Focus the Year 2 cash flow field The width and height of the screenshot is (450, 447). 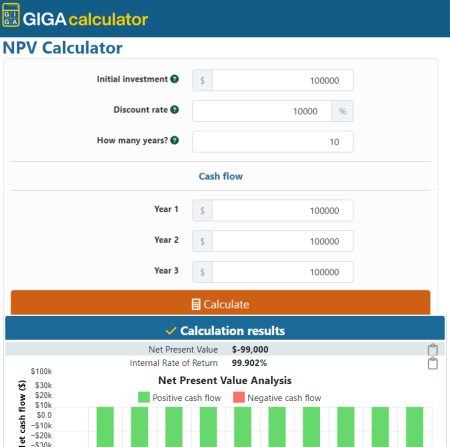[x=283, y=241]
